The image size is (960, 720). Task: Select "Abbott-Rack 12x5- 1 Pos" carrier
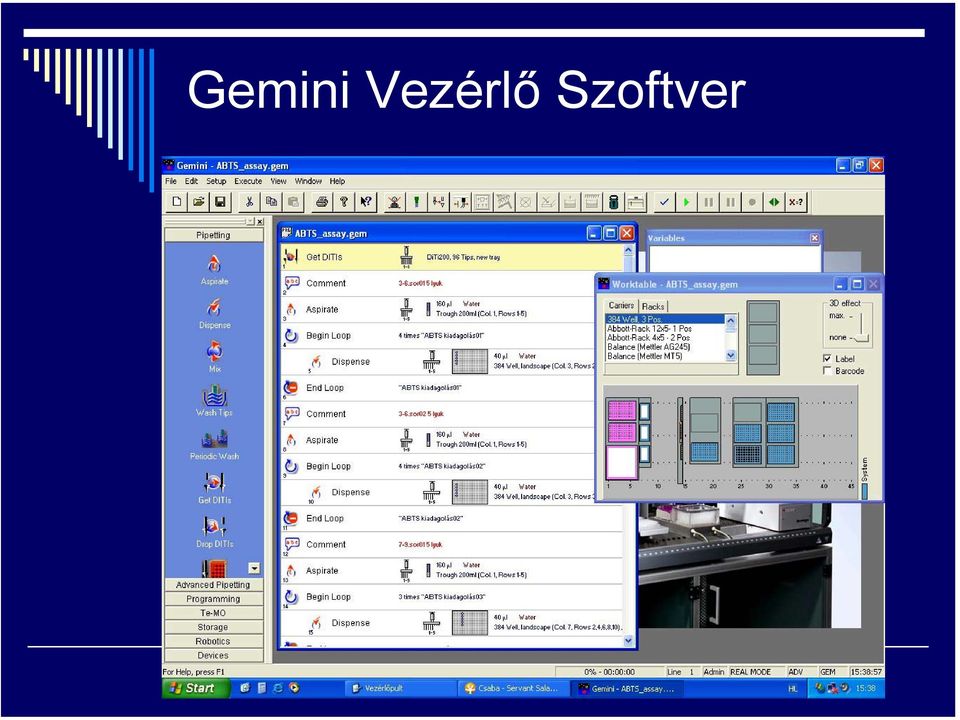[x=665, y=329]
